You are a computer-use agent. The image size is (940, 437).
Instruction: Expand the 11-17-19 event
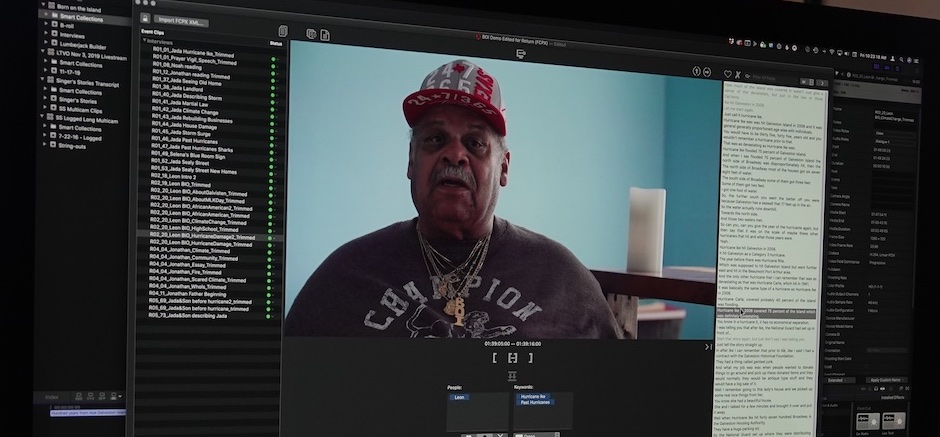[46, 71]
